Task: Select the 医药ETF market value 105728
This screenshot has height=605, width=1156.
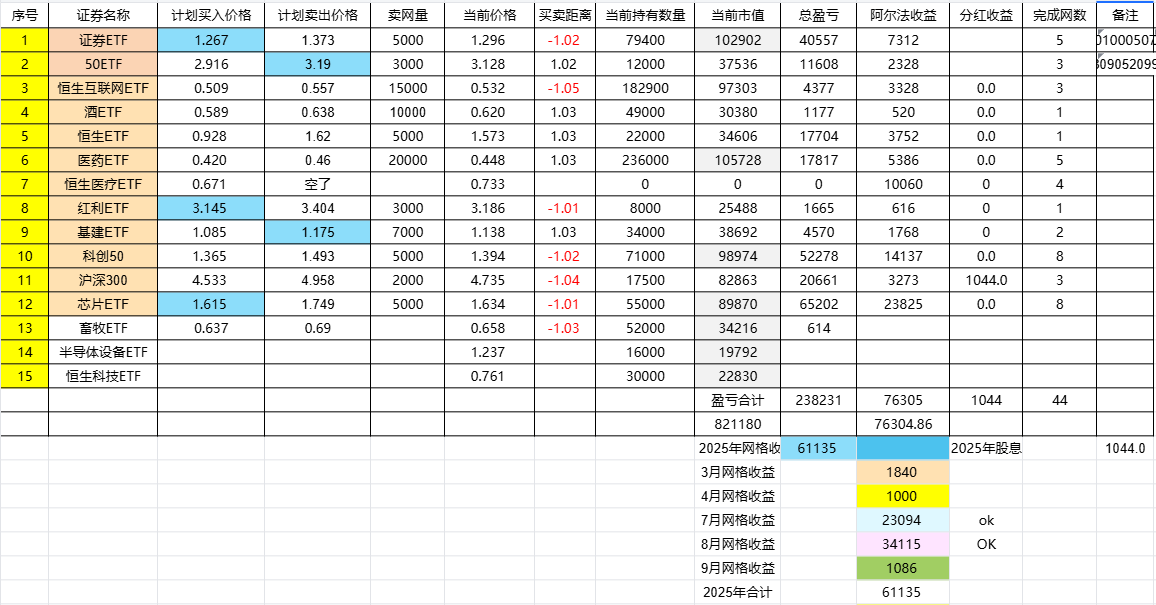Action: tap(737, 160)
